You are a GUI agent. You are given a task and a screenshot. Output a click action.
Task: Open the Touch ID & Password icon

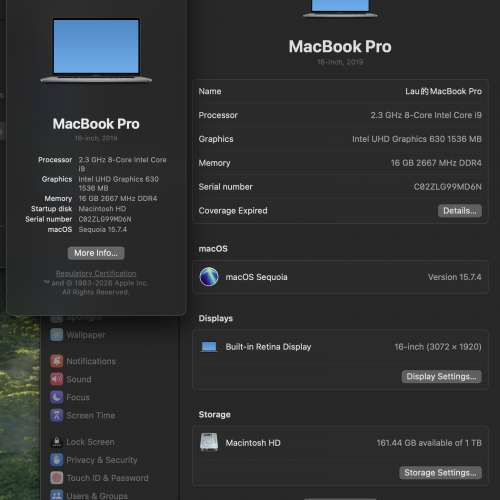coord(57,478)
